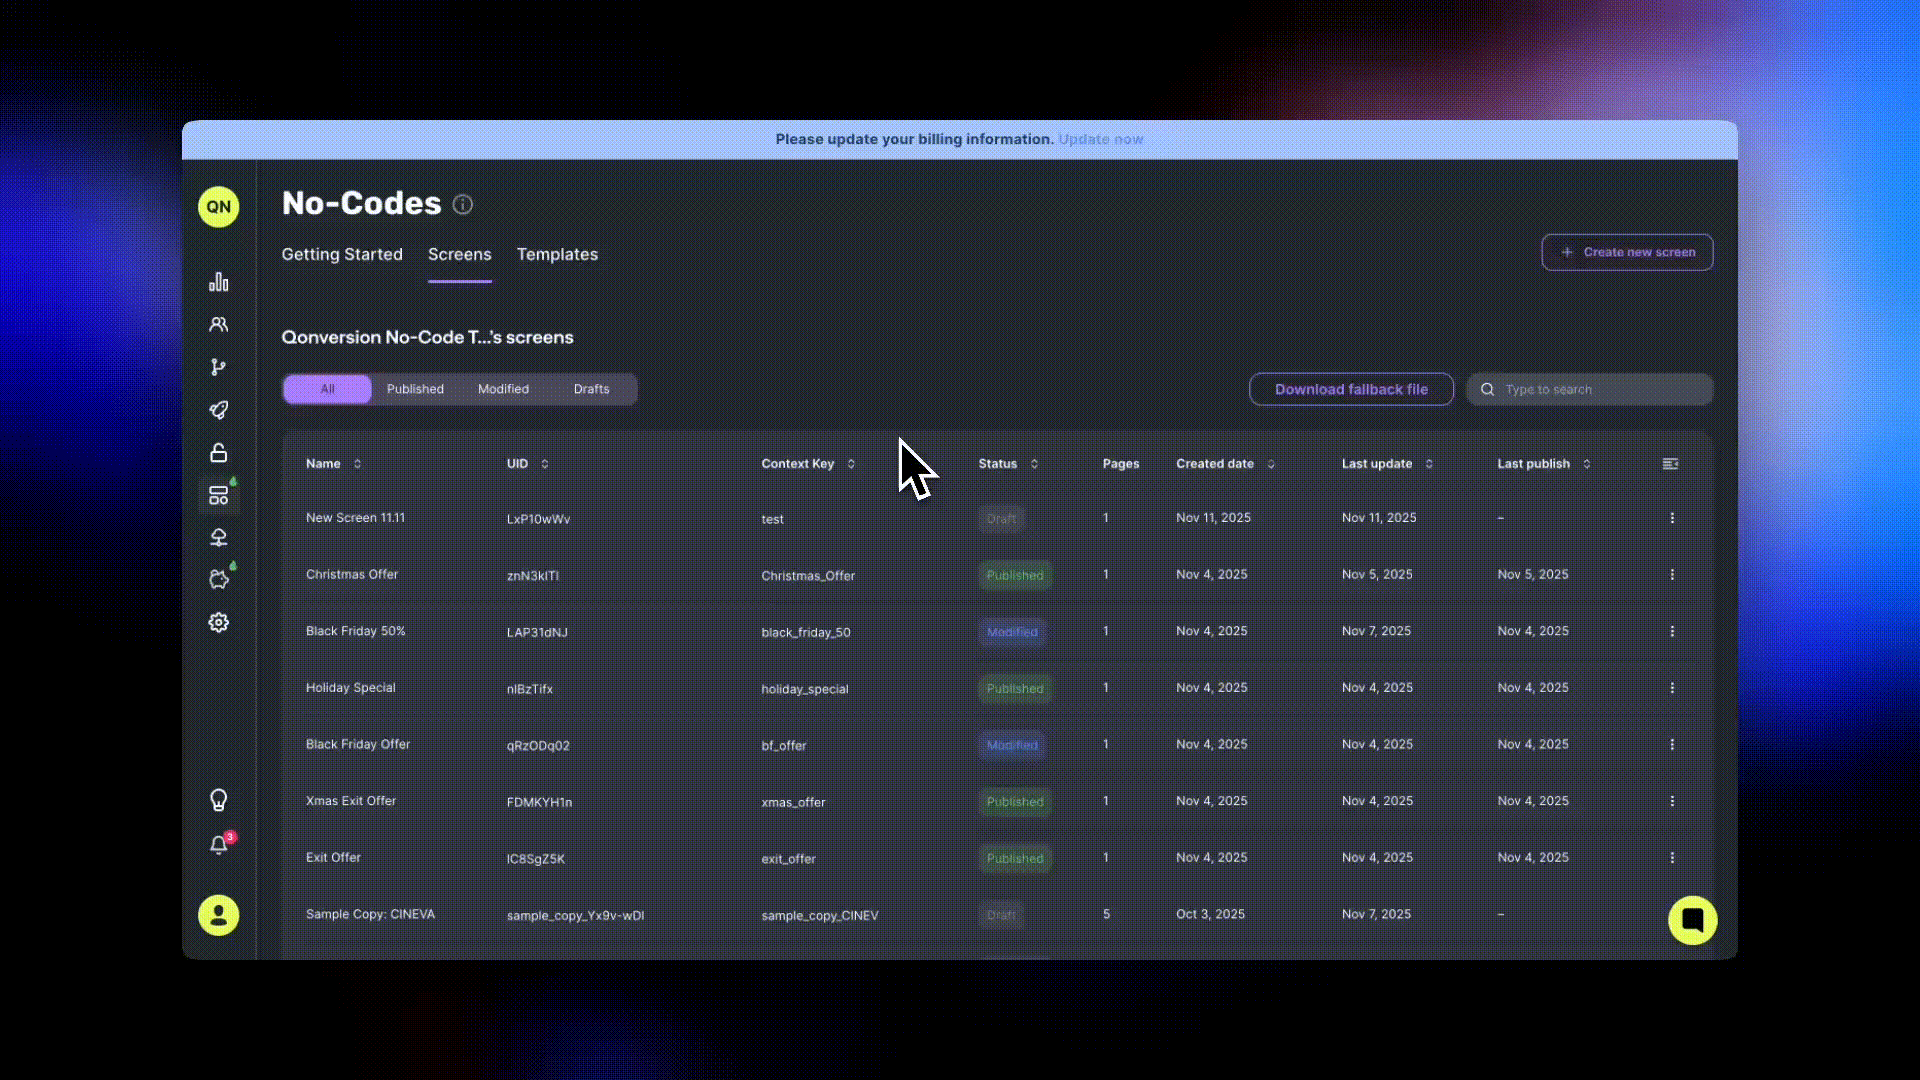Screen dimensions: 1920x1080
Task: Switch to the Templates tab
Action: (557, 255)
